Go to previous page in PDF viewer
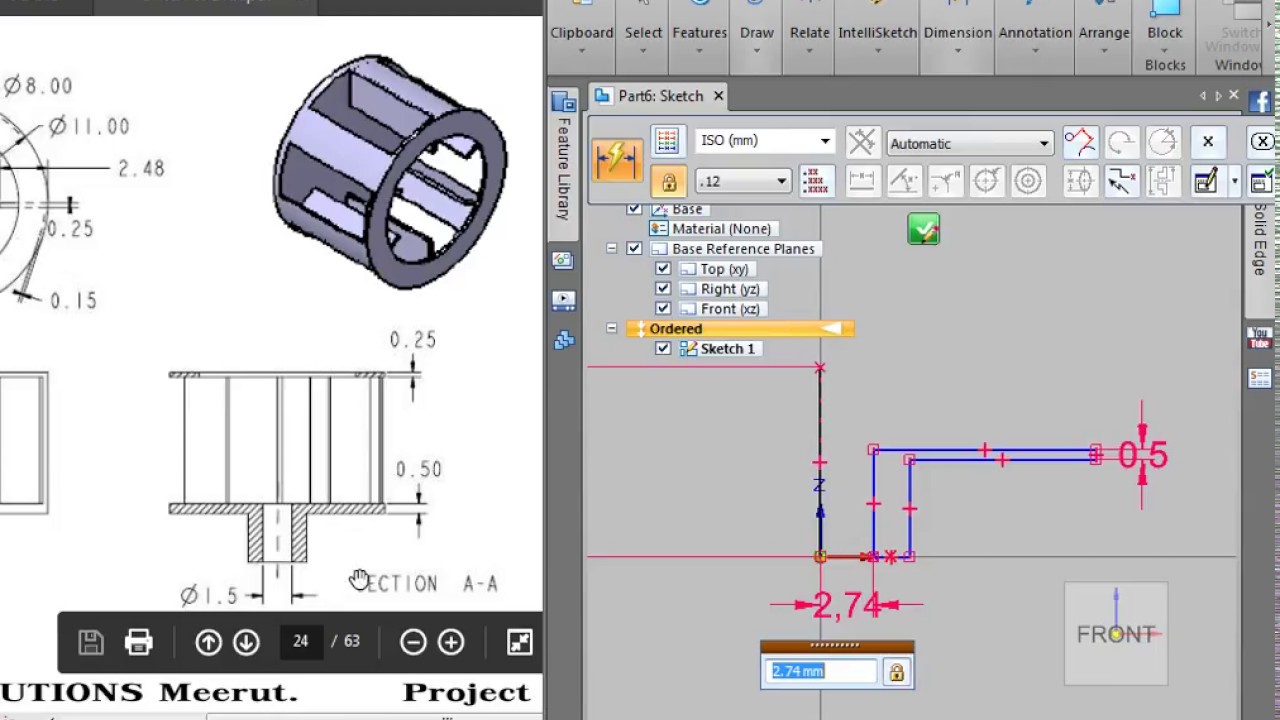Viewport: 1280px width, 720px height. [x=208, y=642]
